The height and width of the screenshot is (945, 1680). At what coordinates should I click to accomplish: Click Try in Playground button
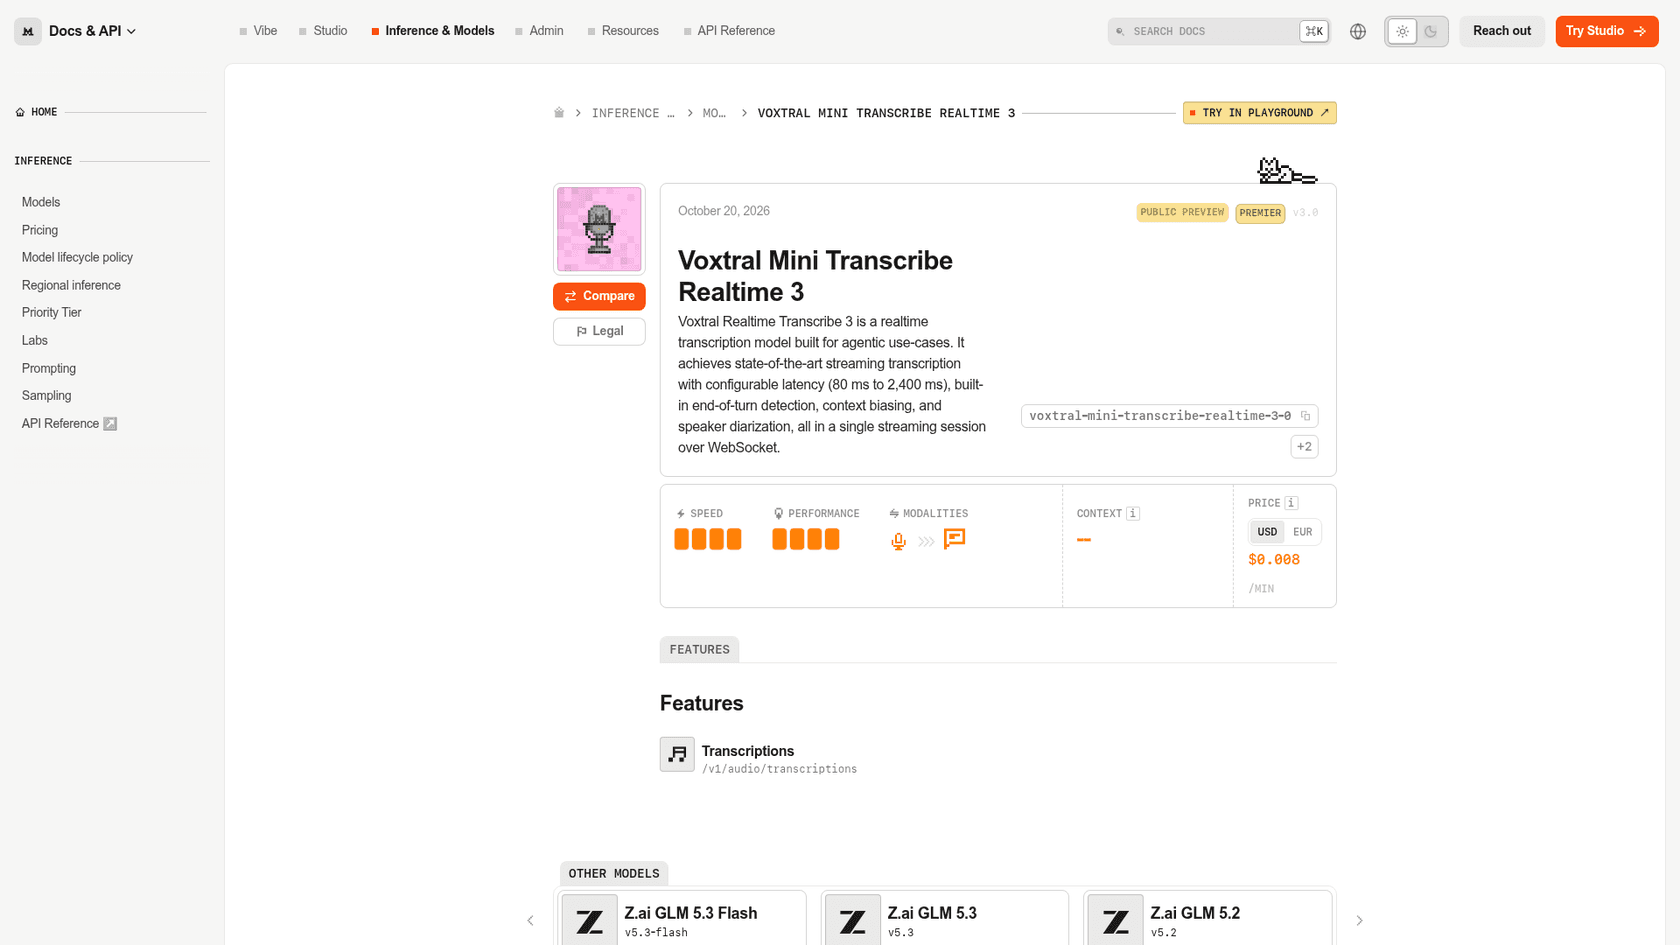click(1259, 113)
